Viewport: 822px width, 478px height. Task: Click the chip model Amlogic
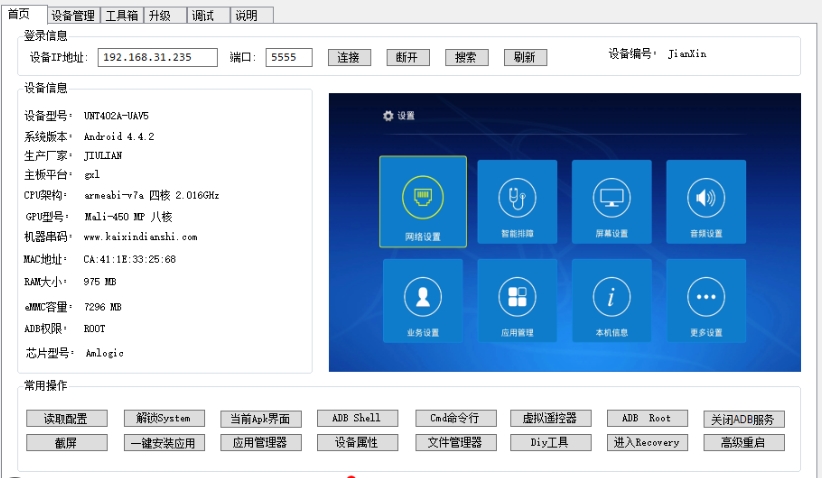pos(105,353)
